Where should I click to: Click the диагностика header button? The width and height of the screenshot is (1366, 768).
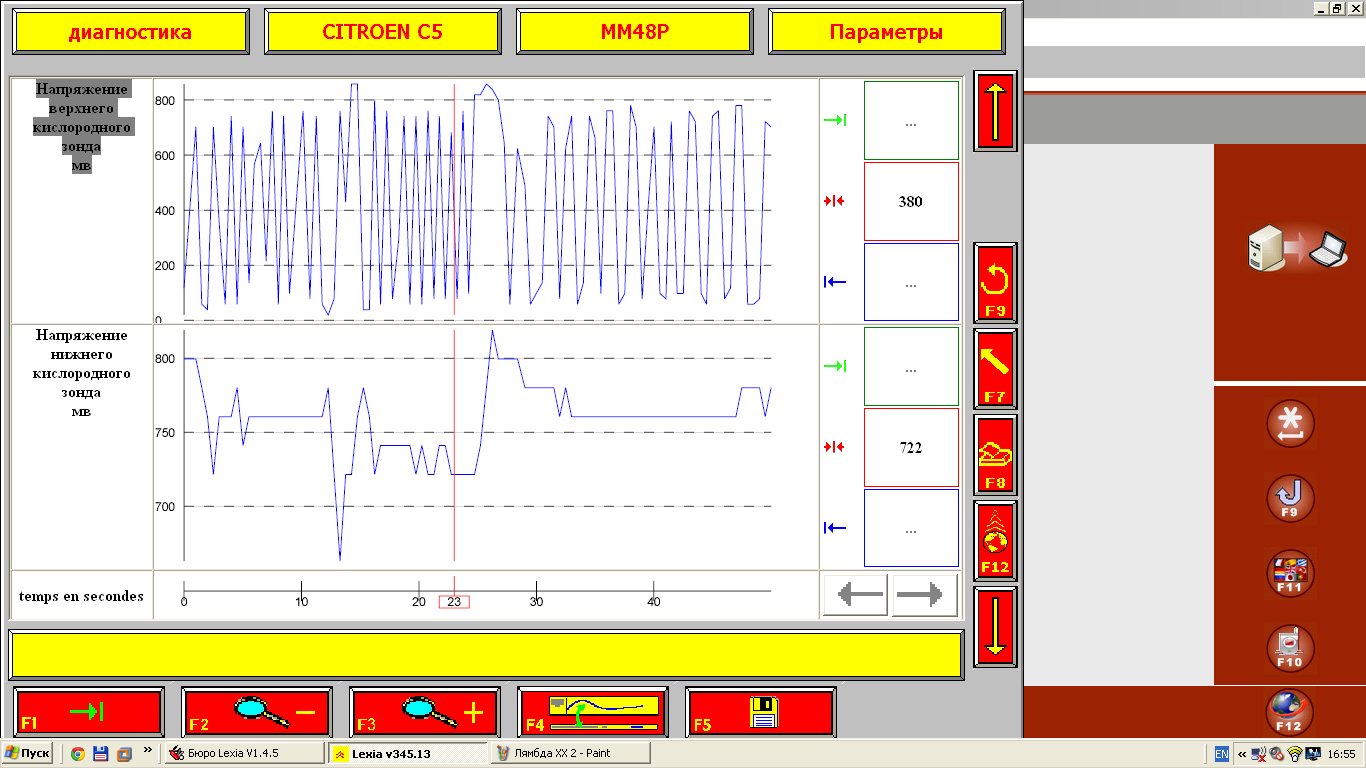[130, 32]
